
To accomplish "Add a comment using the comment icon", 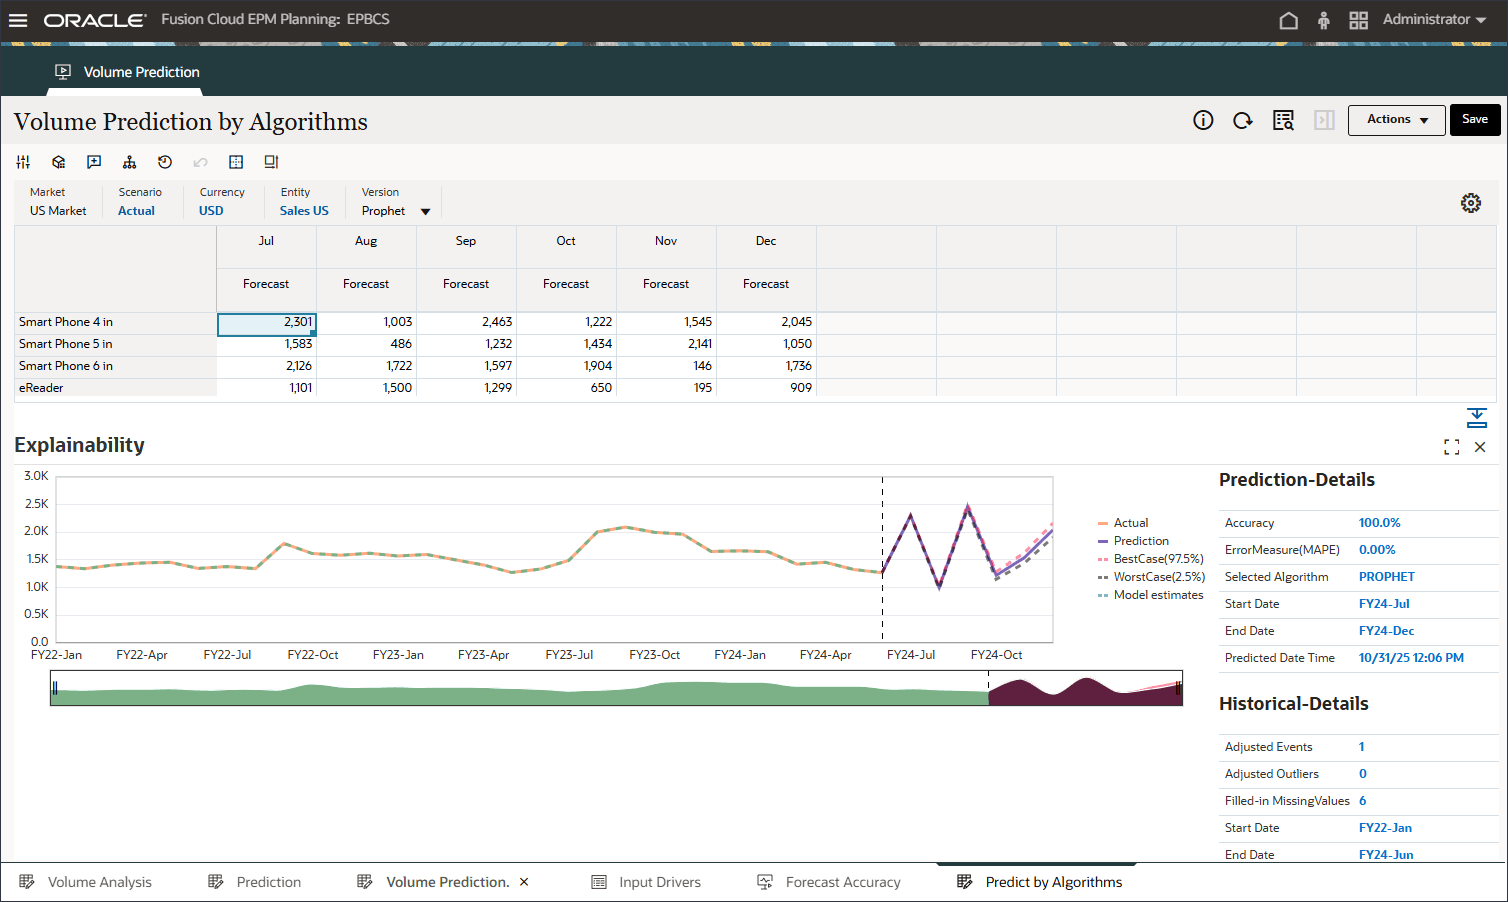I will coord(93,161).
